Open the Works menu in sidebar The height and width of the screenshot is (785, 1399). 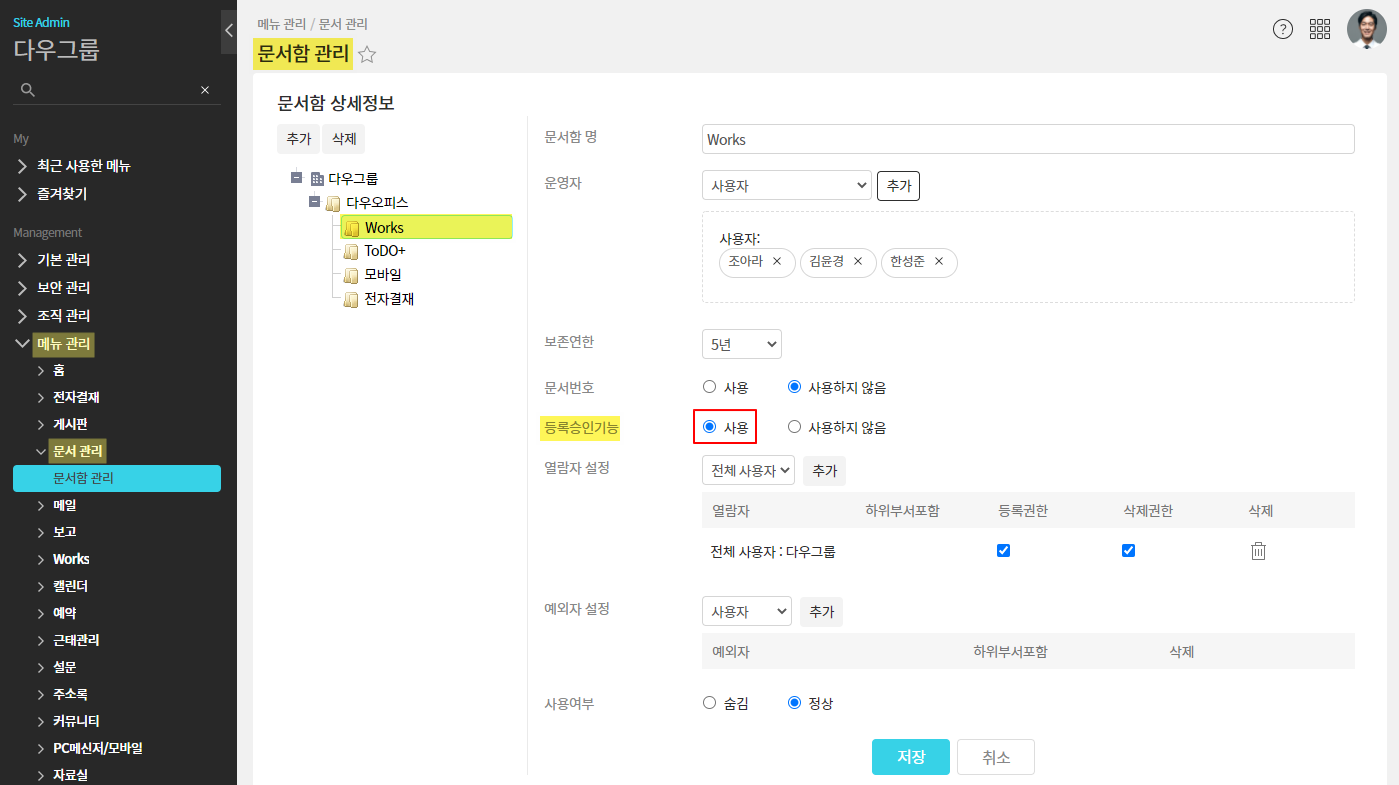71,559
